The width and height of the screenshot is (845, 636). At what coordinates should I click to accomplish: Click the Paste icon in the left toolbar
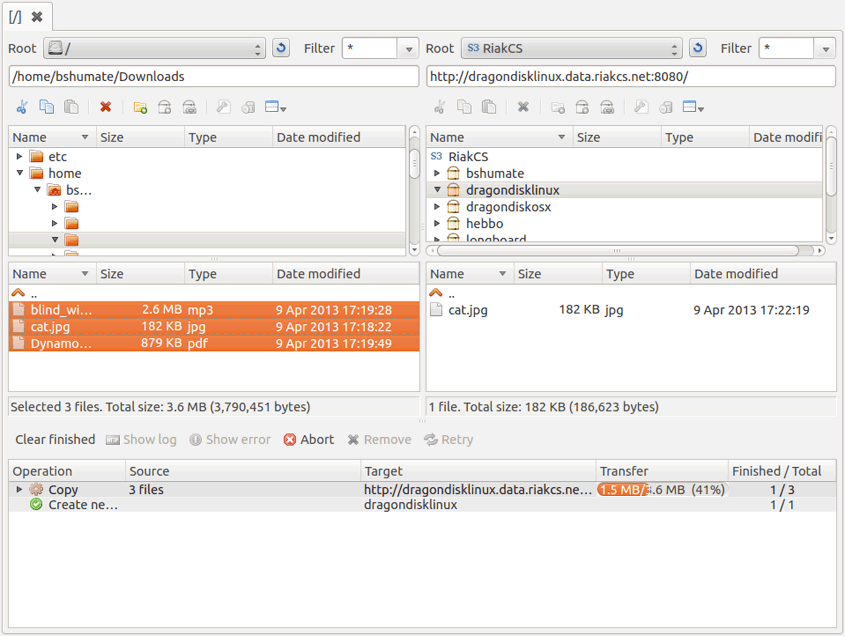tap(68, 107)
